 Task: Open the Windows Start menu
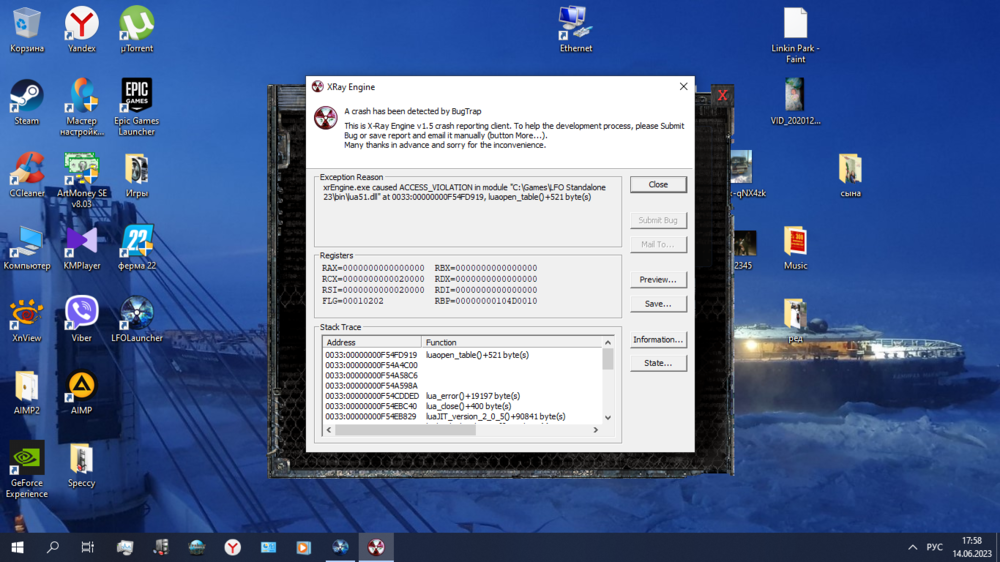pyautogui.click(x=17, y=547)
